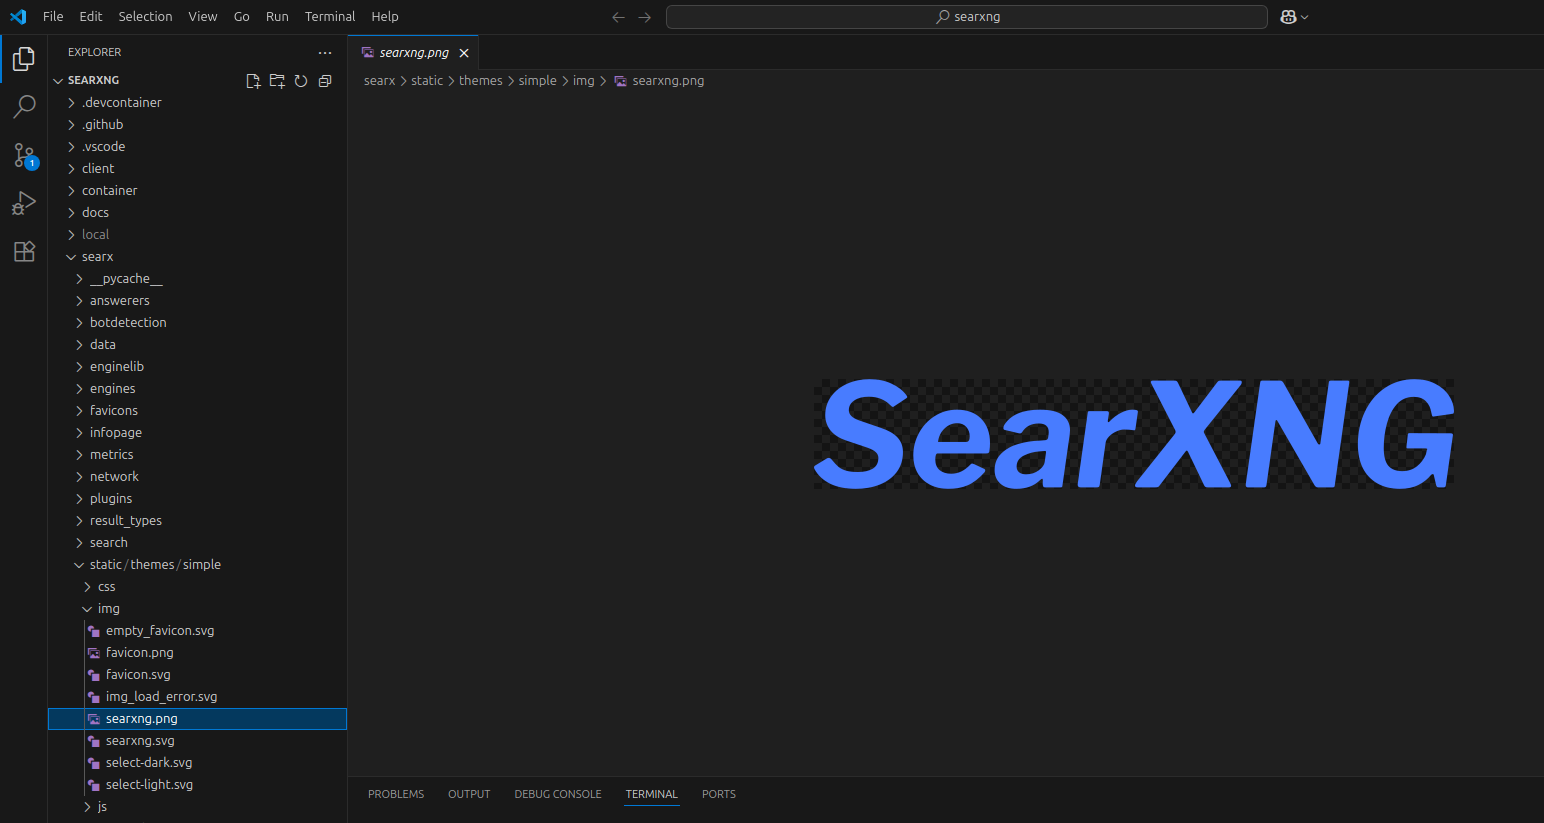Click the searxng command center search box
This screenshot has height=823, width=1544.
coord(967,17)
